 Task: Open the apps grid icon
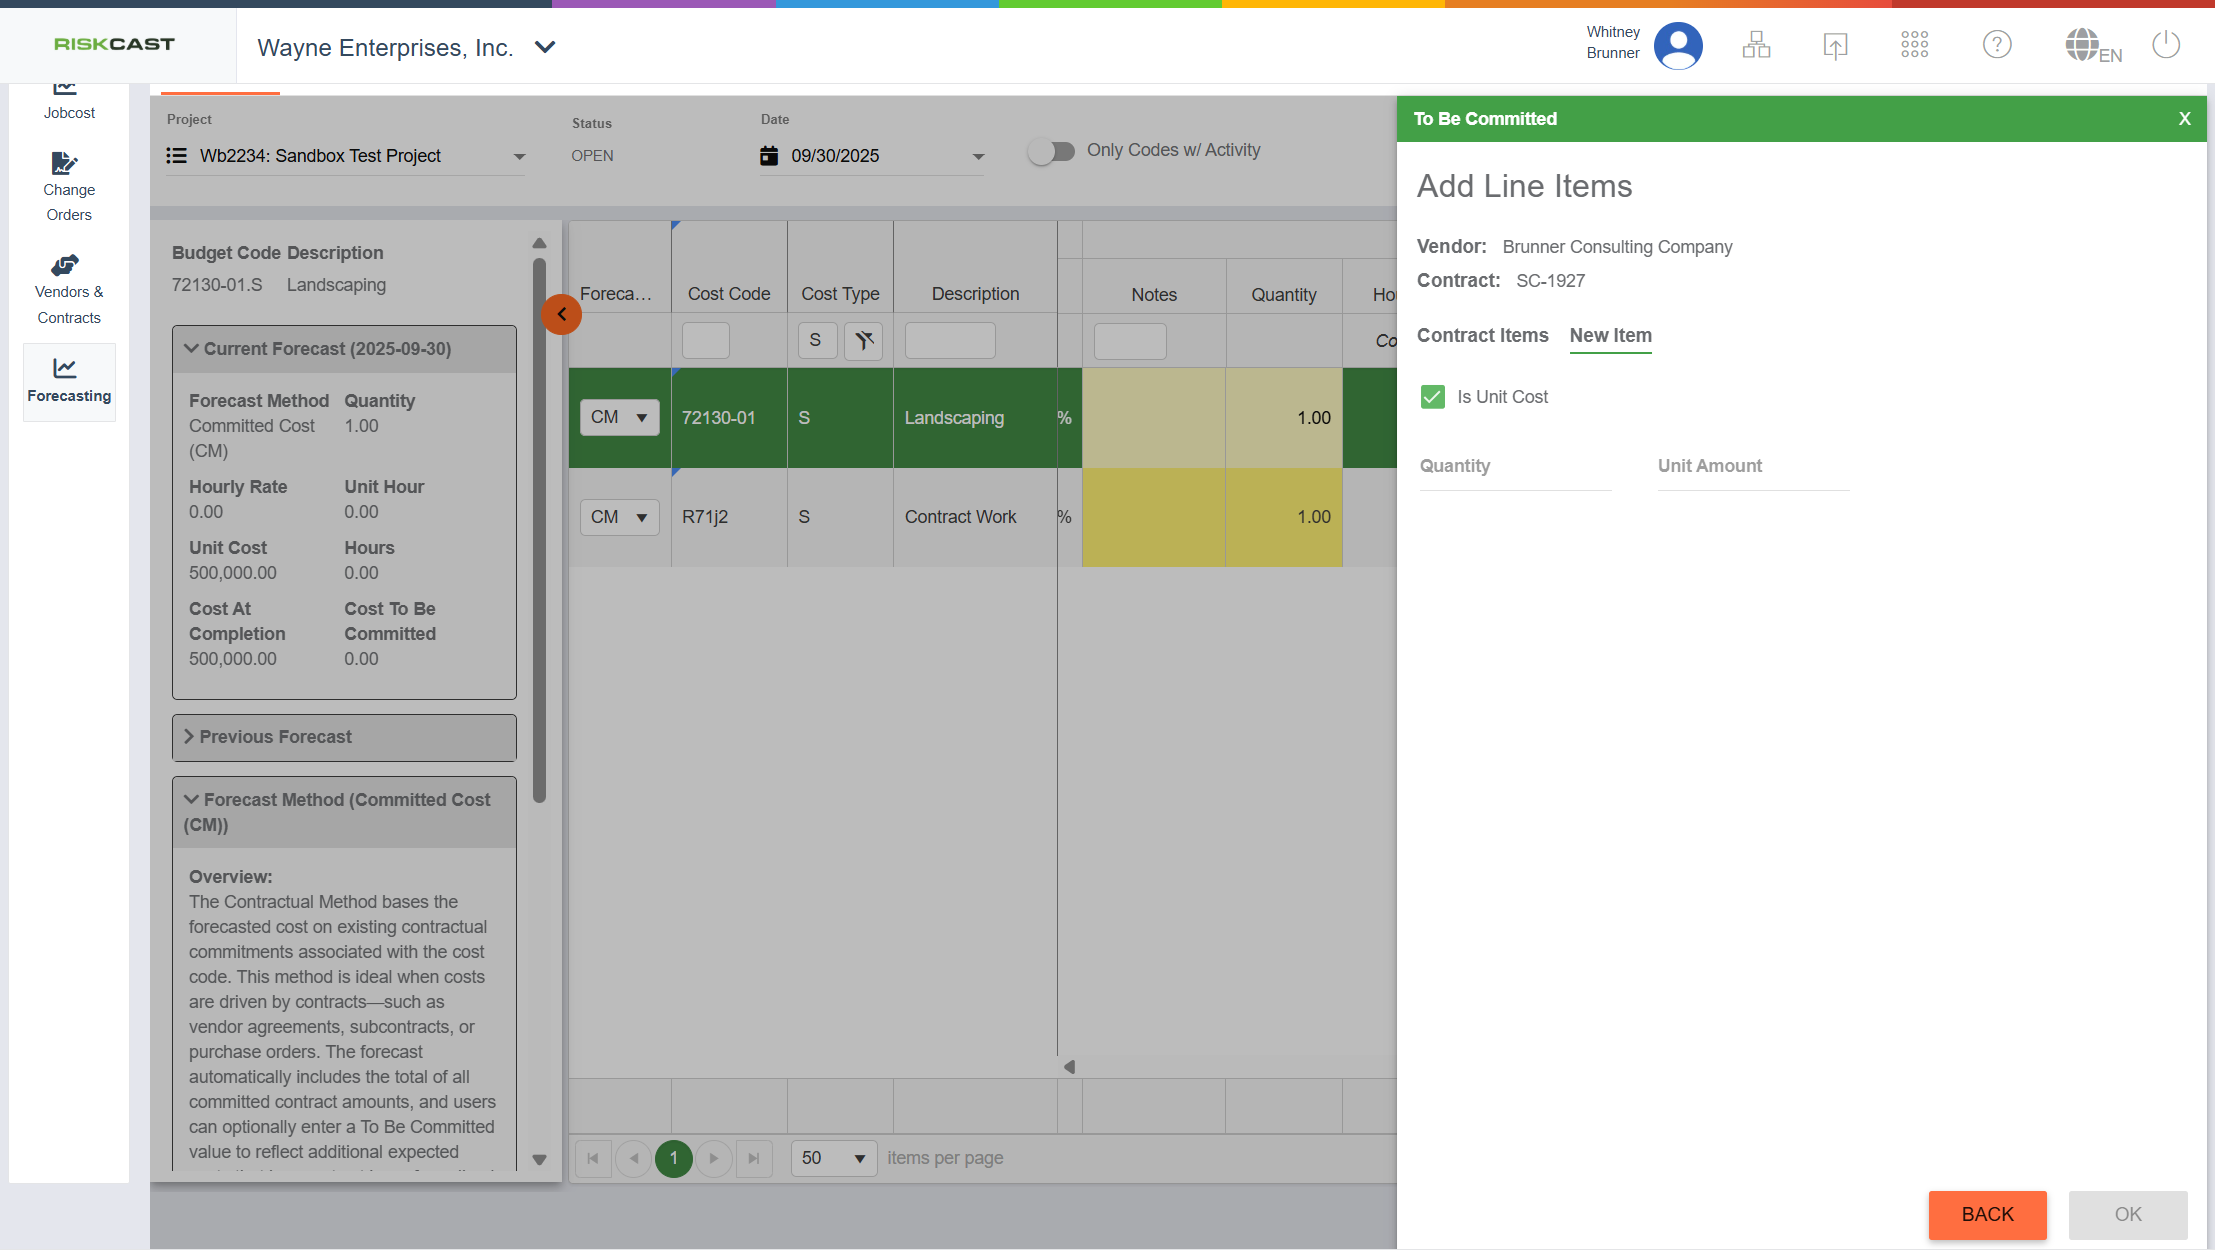point(1914,45)
